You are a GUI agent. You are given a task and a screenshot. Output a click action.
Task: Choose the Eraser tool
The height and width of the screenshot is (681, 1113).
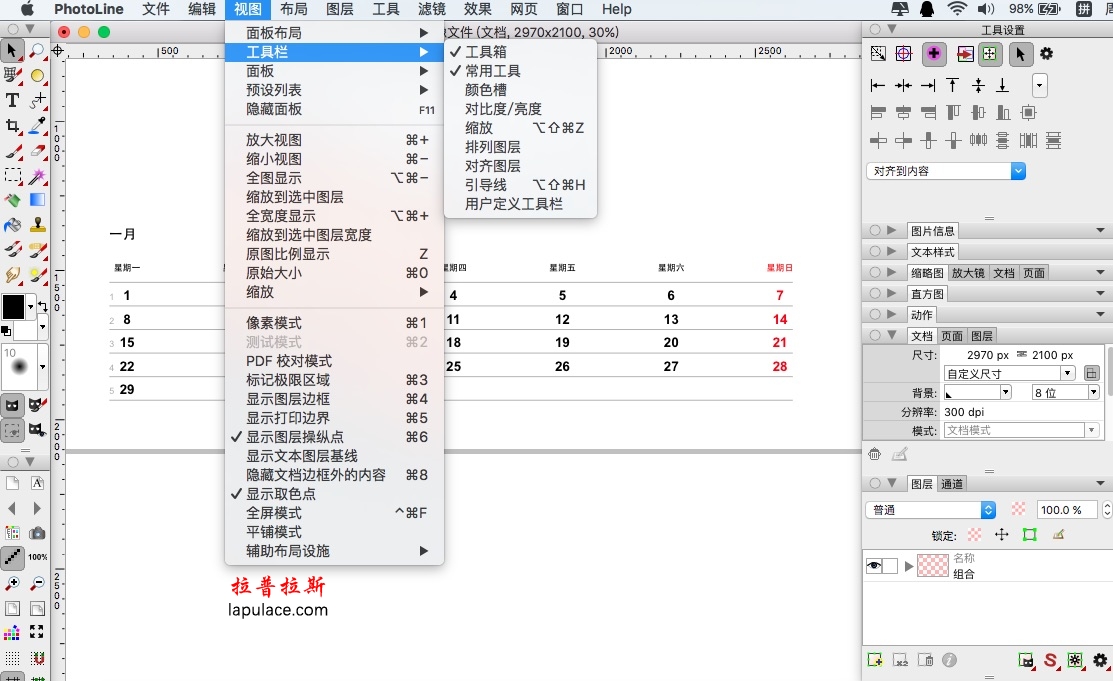click(38, 151)
